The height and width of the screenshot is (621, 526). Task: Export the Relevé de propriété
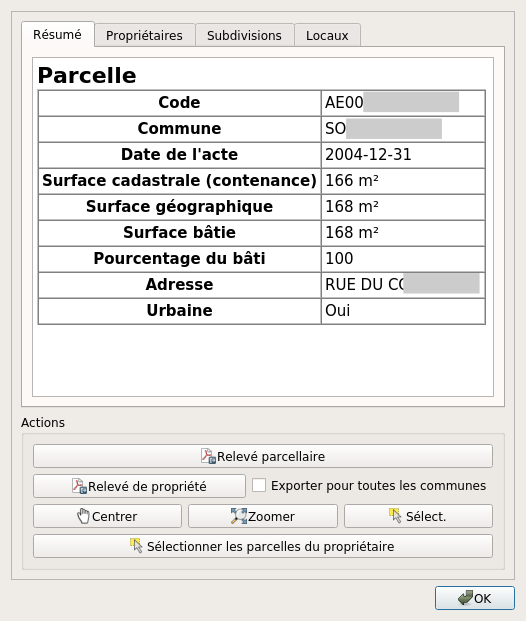tap(139, 486)
